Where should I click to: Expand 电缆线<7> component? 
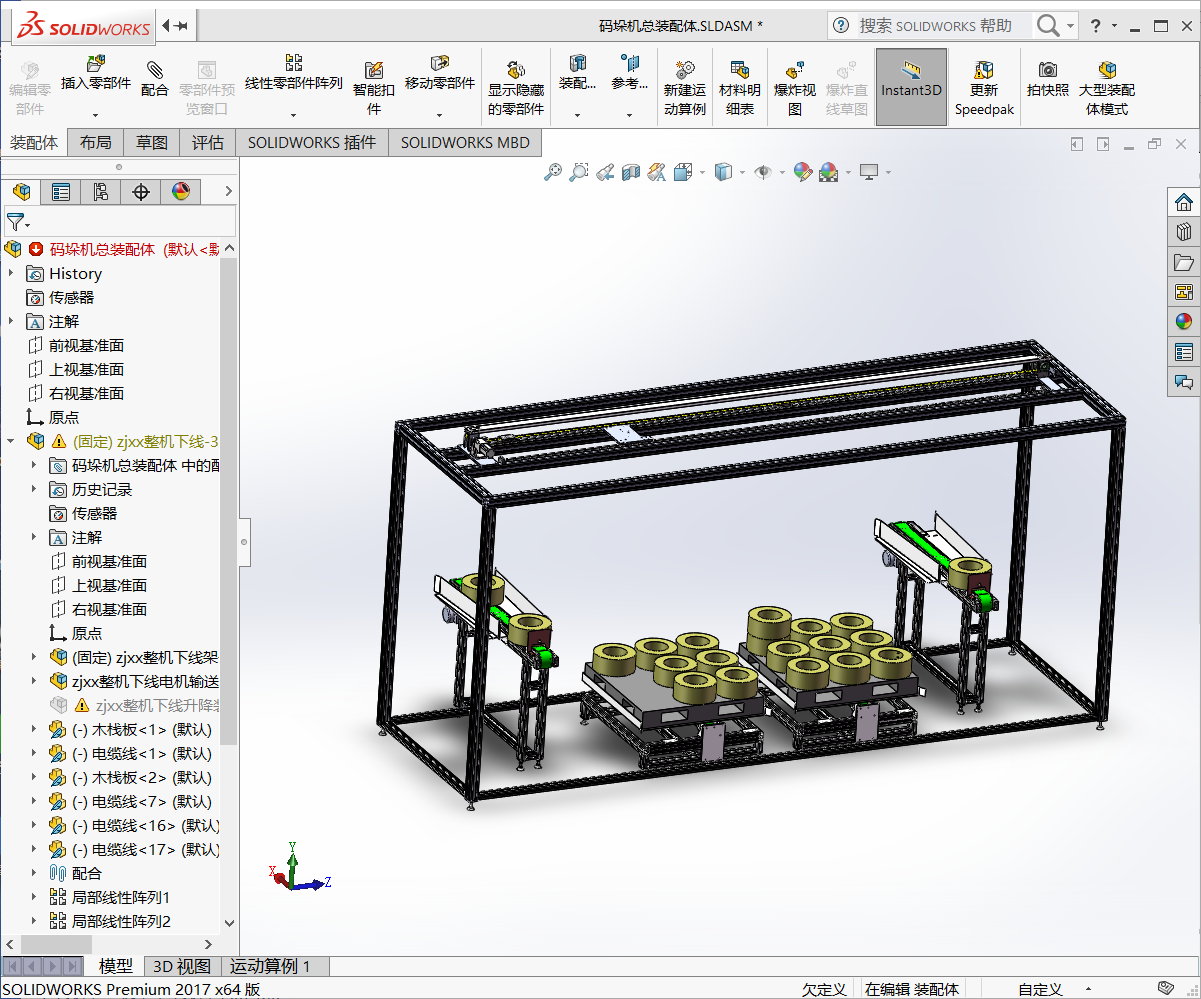click(35, 801)
